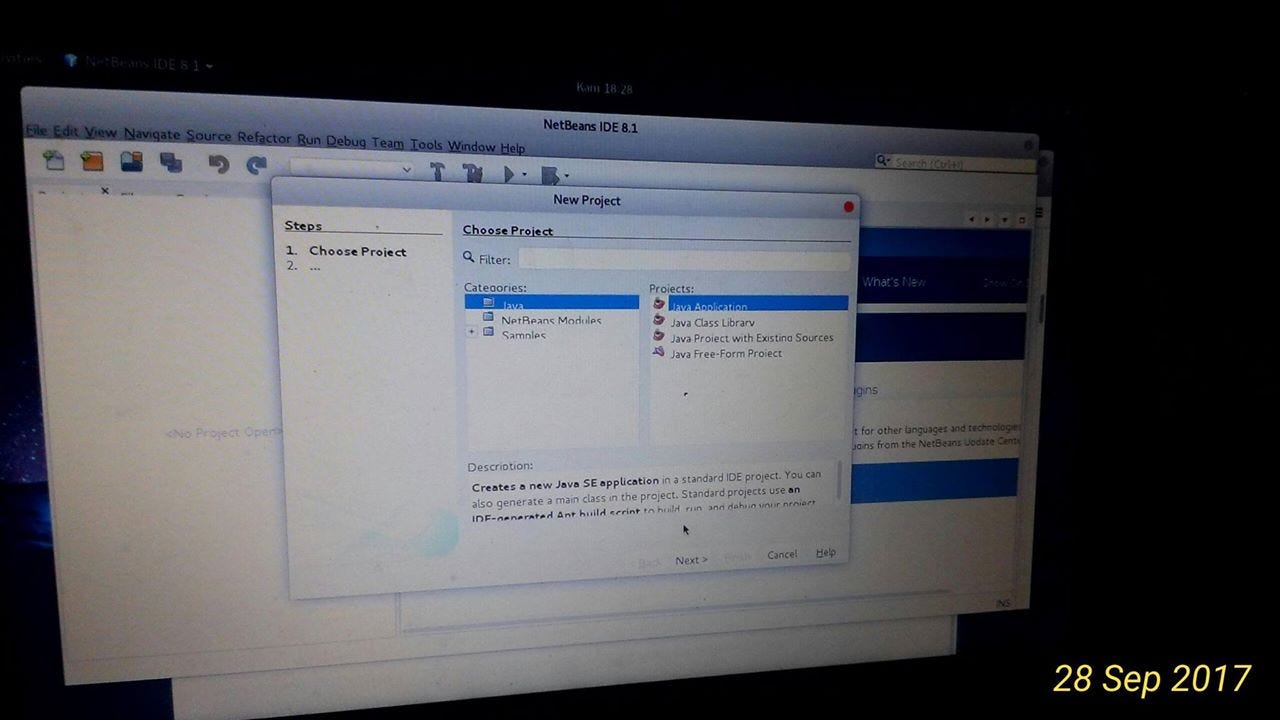The image size is (1280, 720).
Task: Click the search icon in IDE search box
Action: tap(883, 160)
